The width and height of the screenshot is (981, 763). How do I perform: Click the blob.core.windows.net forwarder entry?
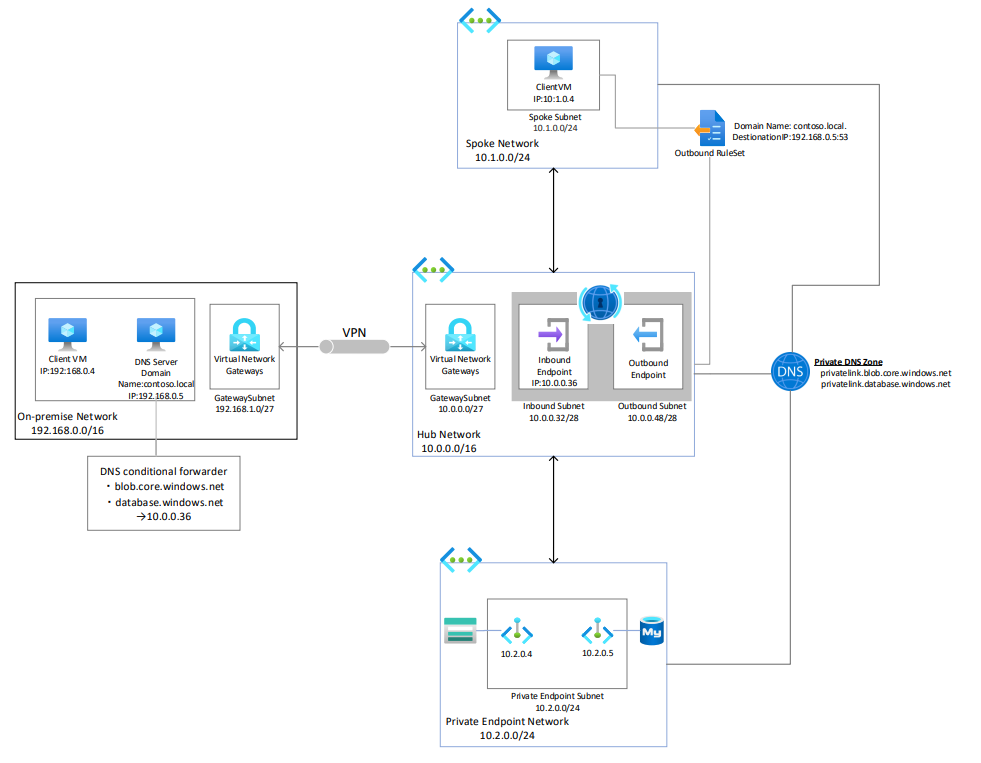(x=168, y=487)
